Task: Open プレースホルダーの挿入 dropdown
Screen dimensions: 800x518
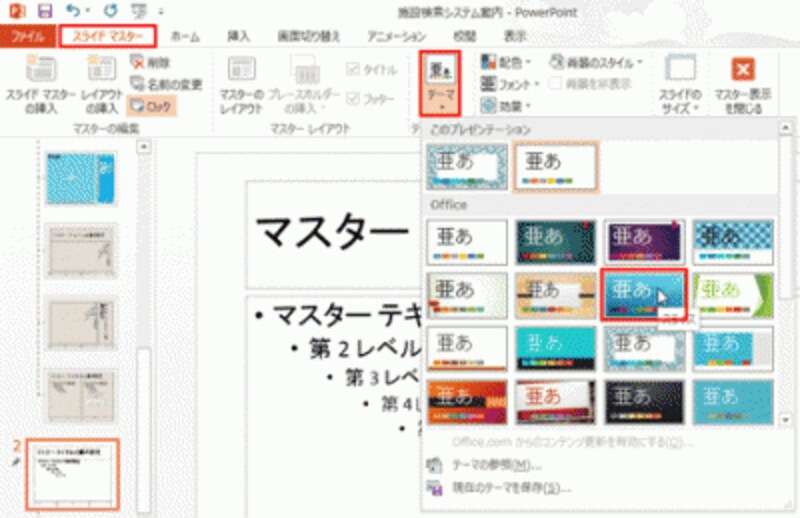Action: tap(304, 85)
